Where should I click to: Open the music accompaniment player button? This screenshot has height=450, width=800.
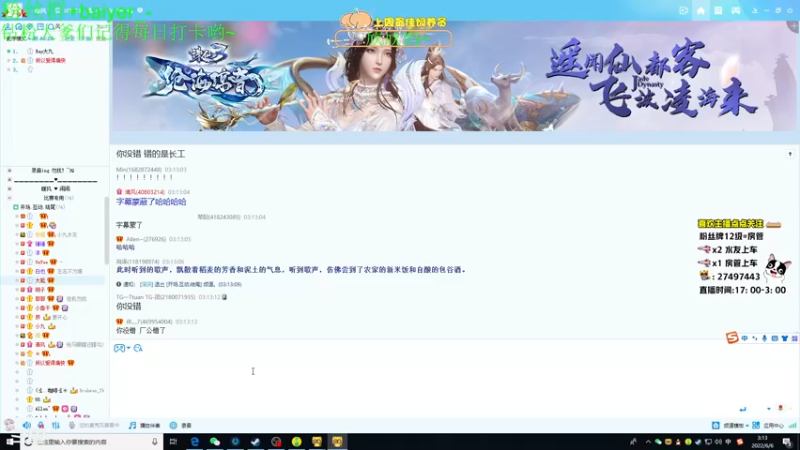pos(144,425)
